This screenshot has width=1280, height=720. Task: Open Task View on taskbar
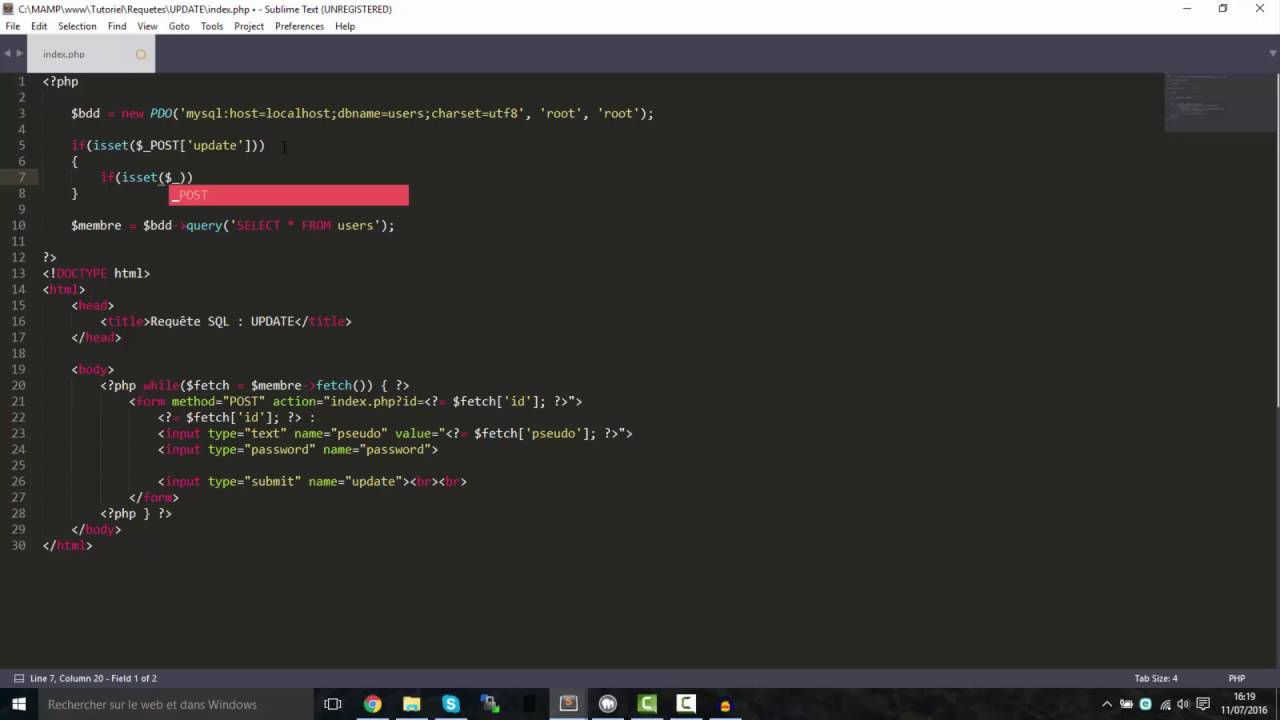coord(333,704)
